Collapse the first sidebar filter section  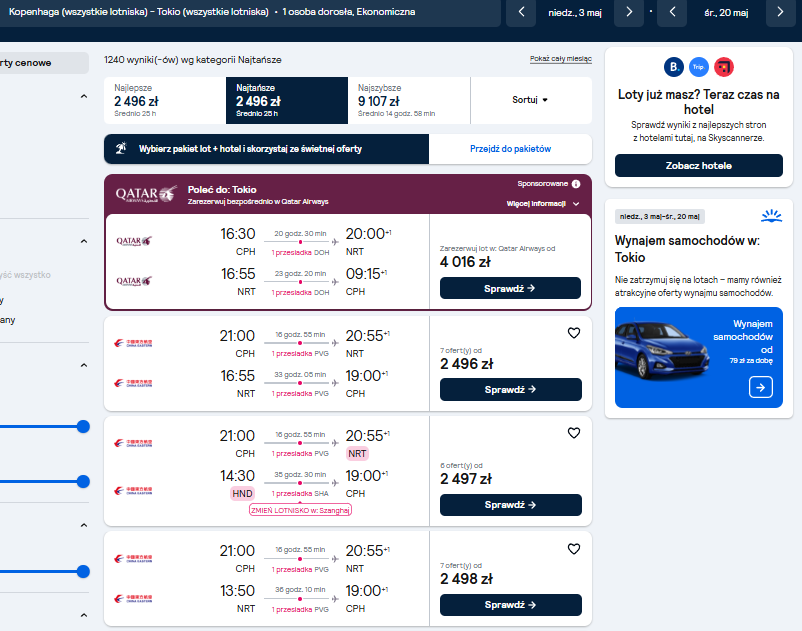[x=84, y=96]
